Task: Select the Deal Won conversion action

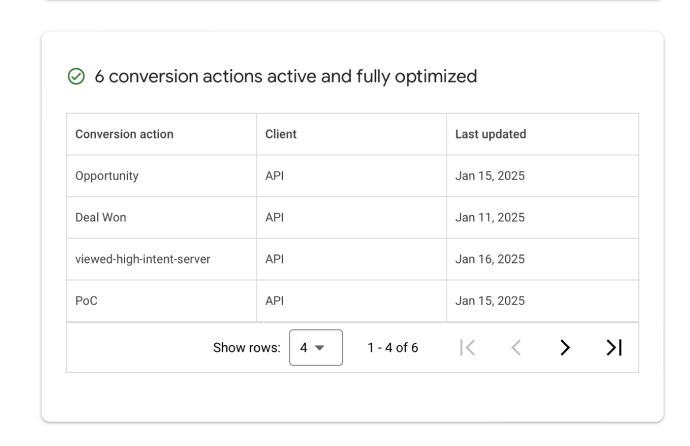Action: click(x=101, y=217)
